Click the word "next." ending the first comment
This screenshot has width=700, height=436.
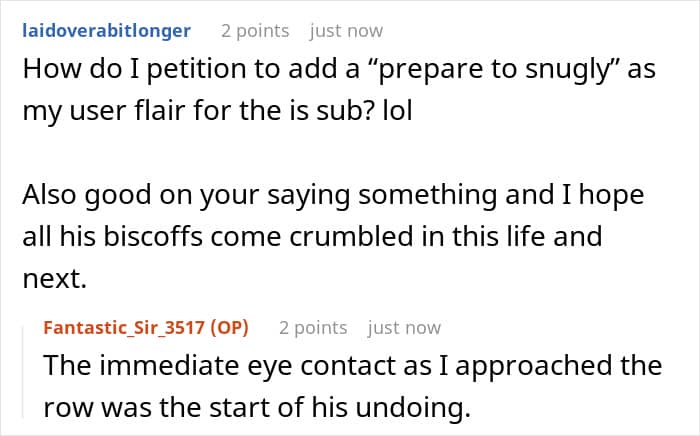(54, 279)
